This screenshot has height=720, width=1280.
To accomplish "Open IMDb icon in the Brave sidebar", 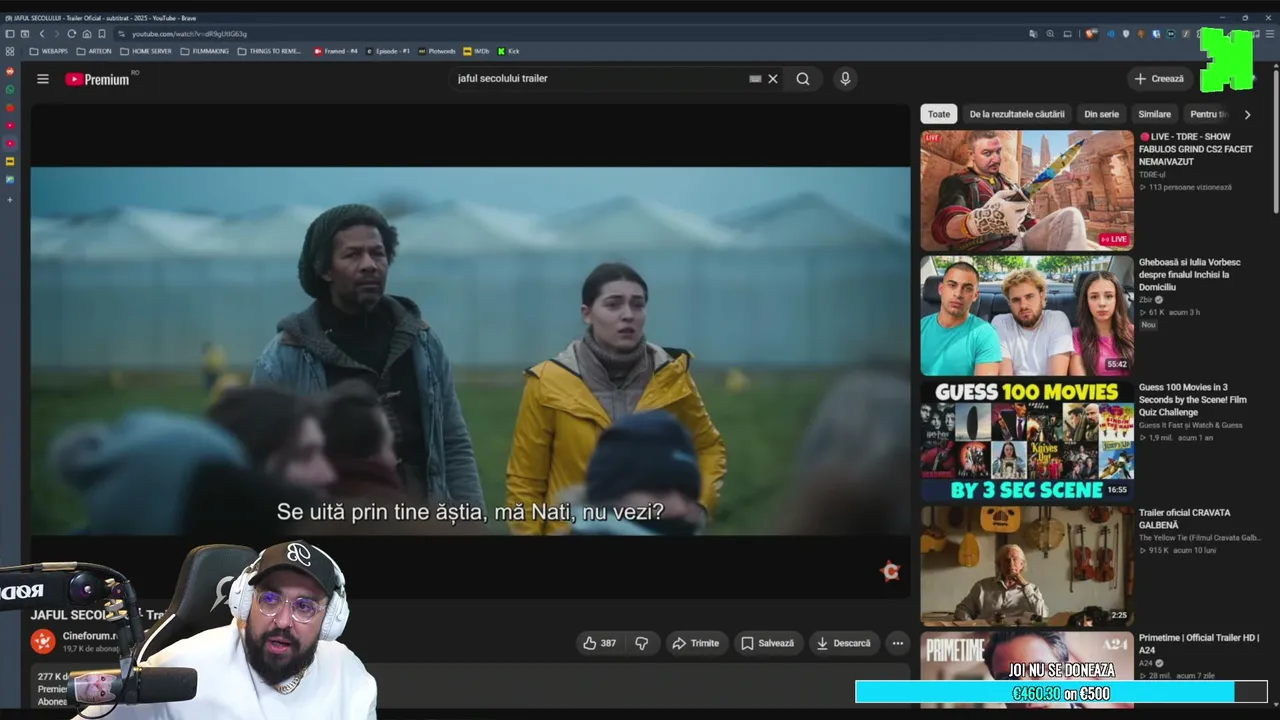I will pyautogui.click(x=10, y=161).
